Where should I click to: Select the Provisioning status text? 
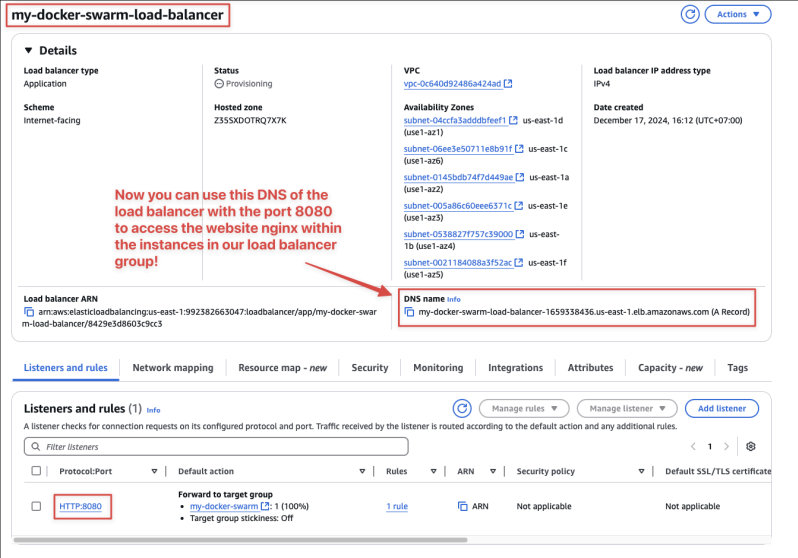[249, 83]
